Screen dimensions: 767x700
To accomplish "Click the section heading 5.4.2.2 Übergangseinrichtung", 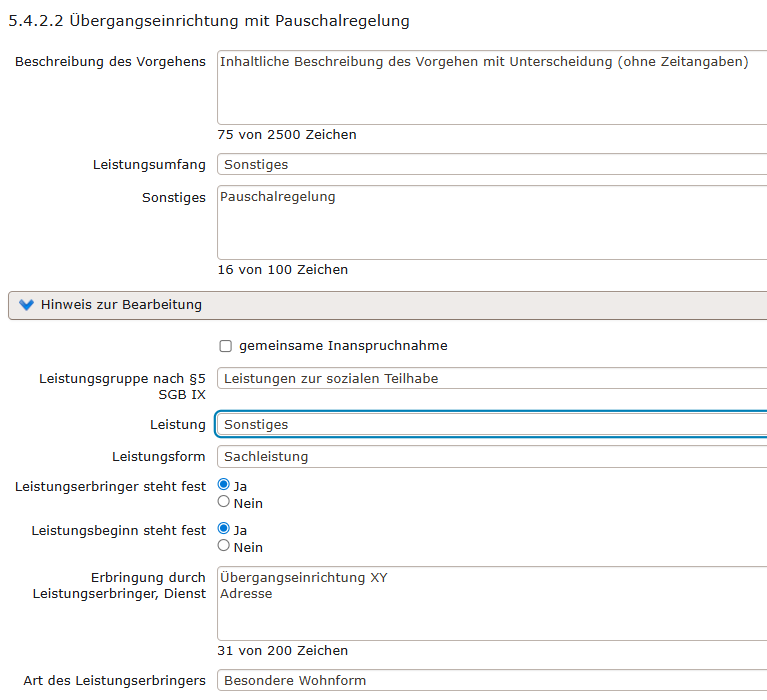I will [209, 20].
